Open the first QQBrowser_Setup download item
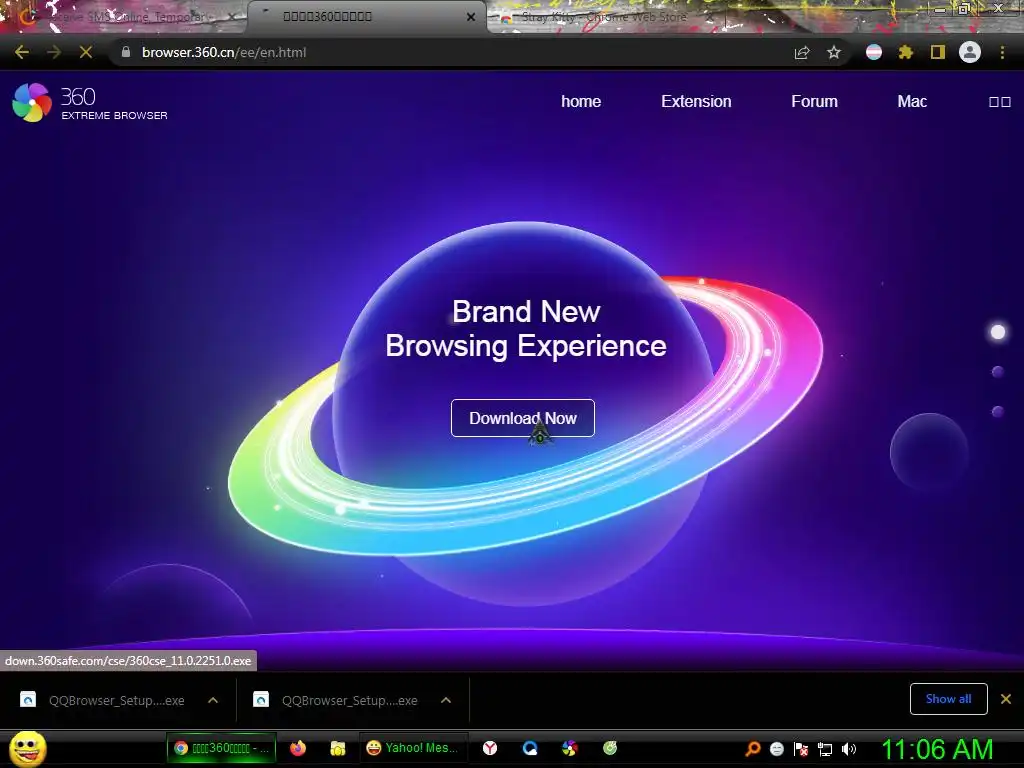The width and height of the screenshot is (1024, 768). point(103,700)
